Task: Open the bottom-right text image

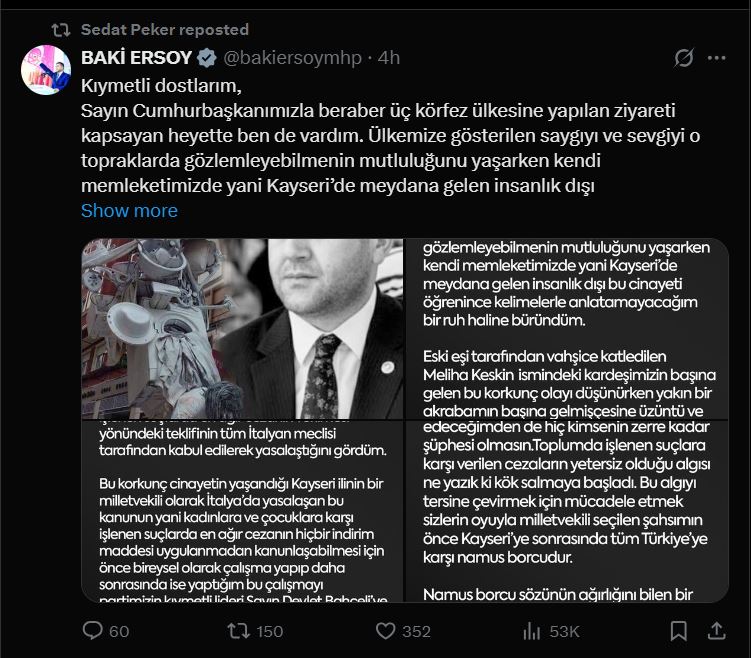Action: pos(566,512)
